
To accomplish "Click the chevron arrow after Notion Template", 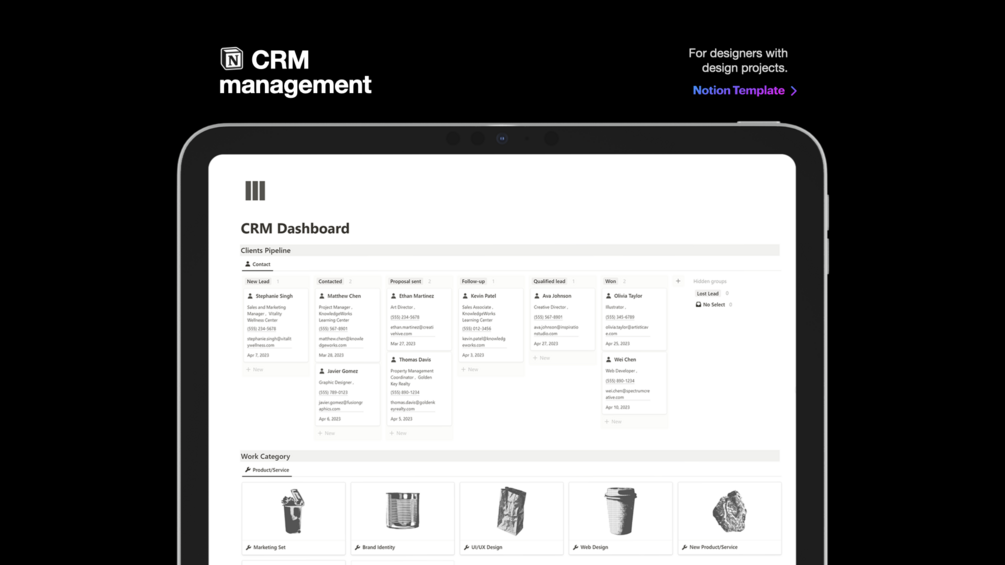I will [x=794, y=91].
